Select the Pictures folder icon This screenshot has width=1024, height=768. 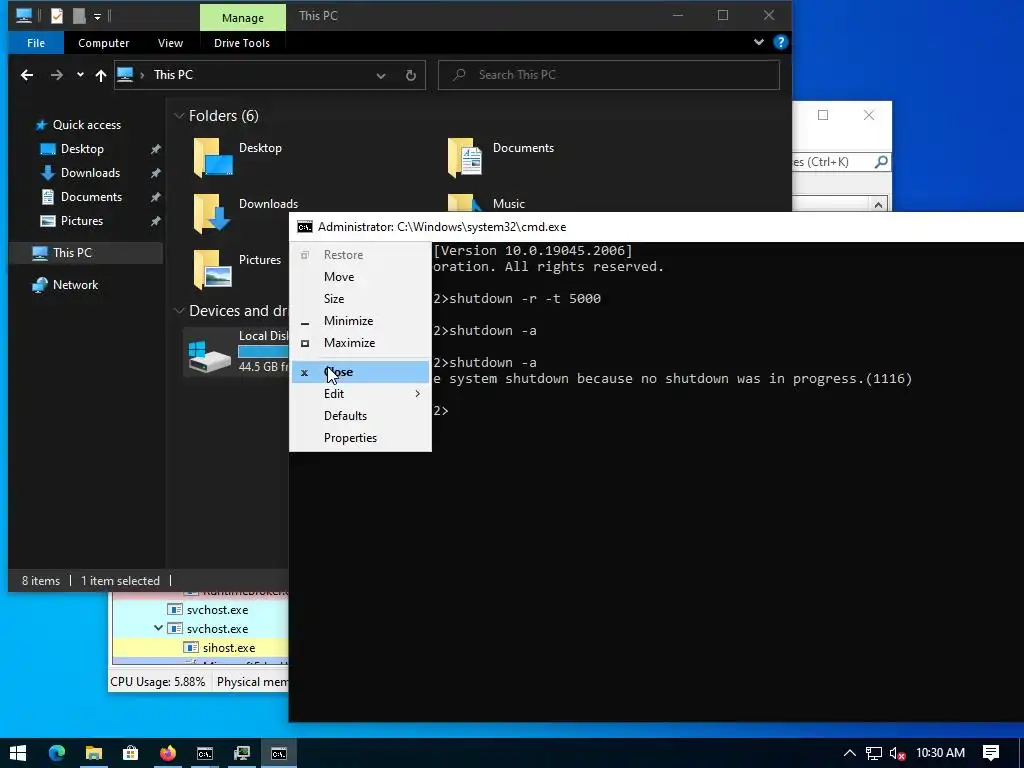click(213, 269)
